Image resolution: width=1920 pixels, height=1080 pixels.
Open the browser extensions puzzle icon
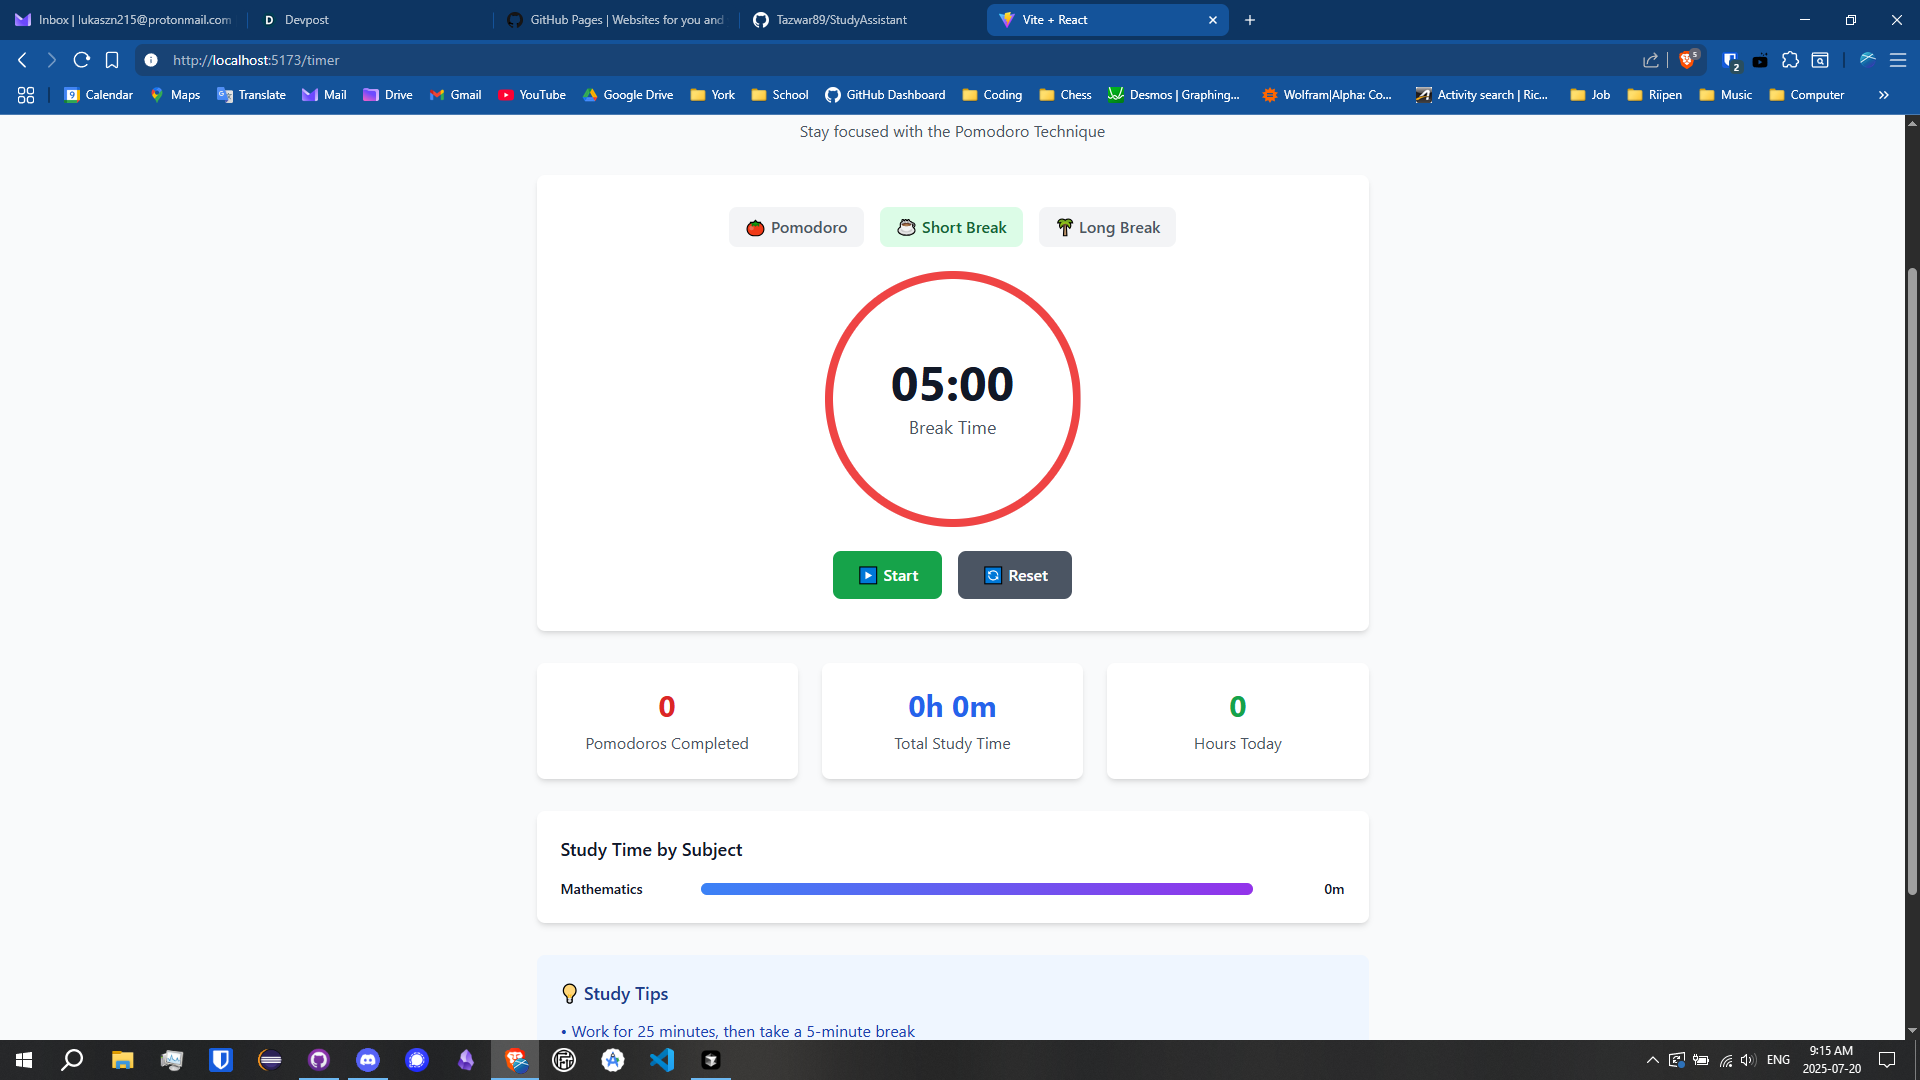[x=1790, y=60]
